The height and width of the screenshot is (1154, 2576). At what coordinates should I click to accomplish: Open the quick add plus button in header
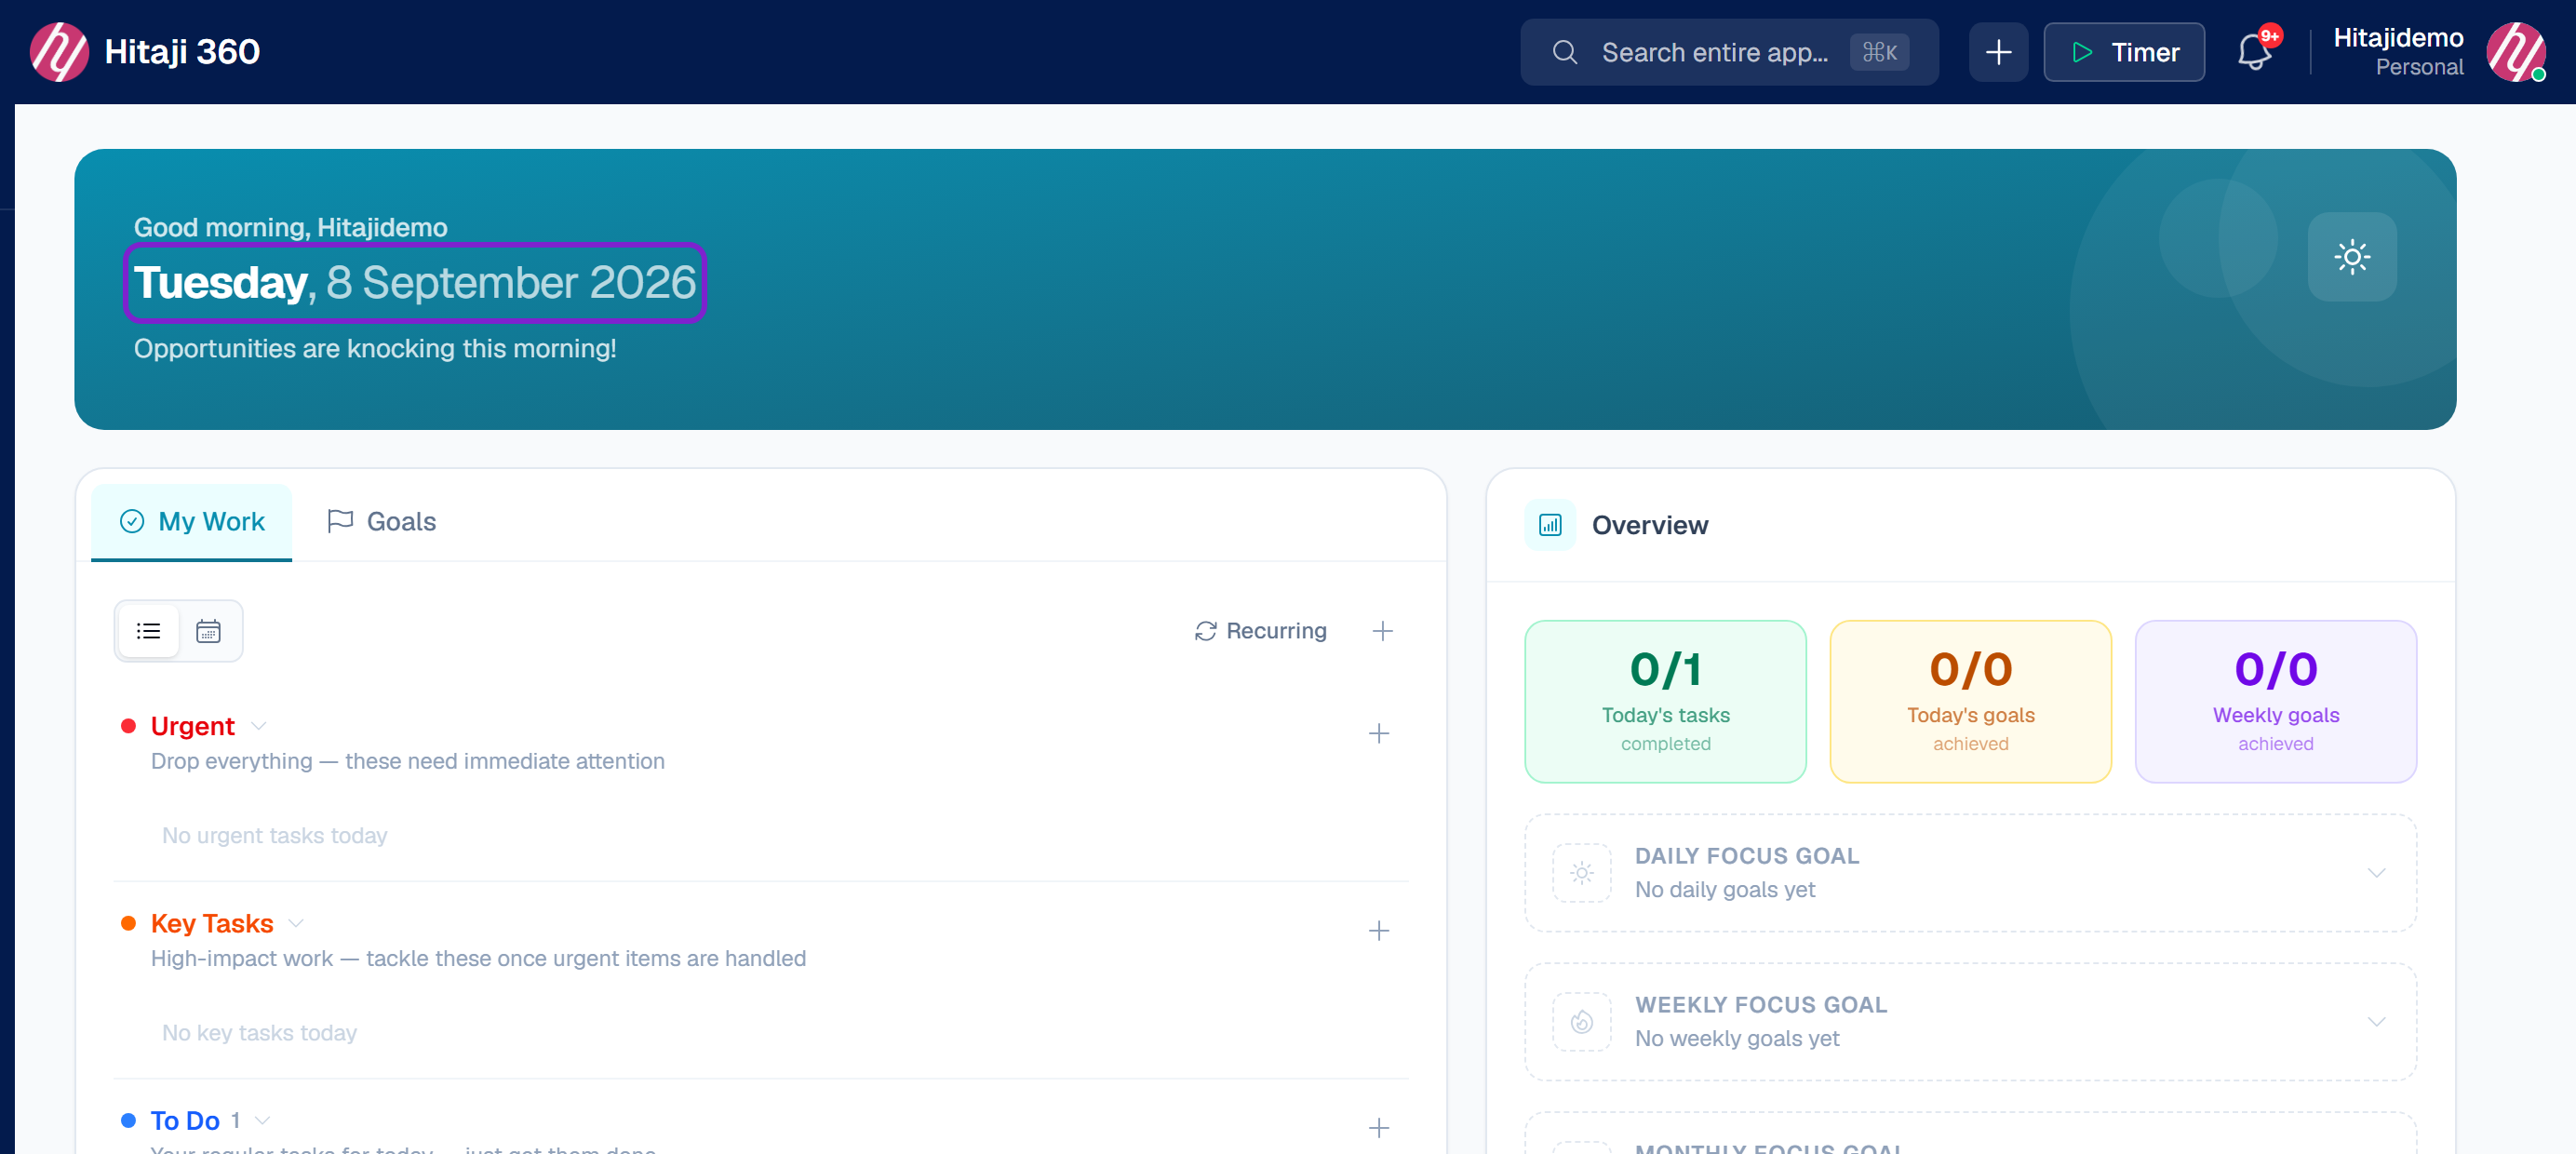click(1997, 52)
